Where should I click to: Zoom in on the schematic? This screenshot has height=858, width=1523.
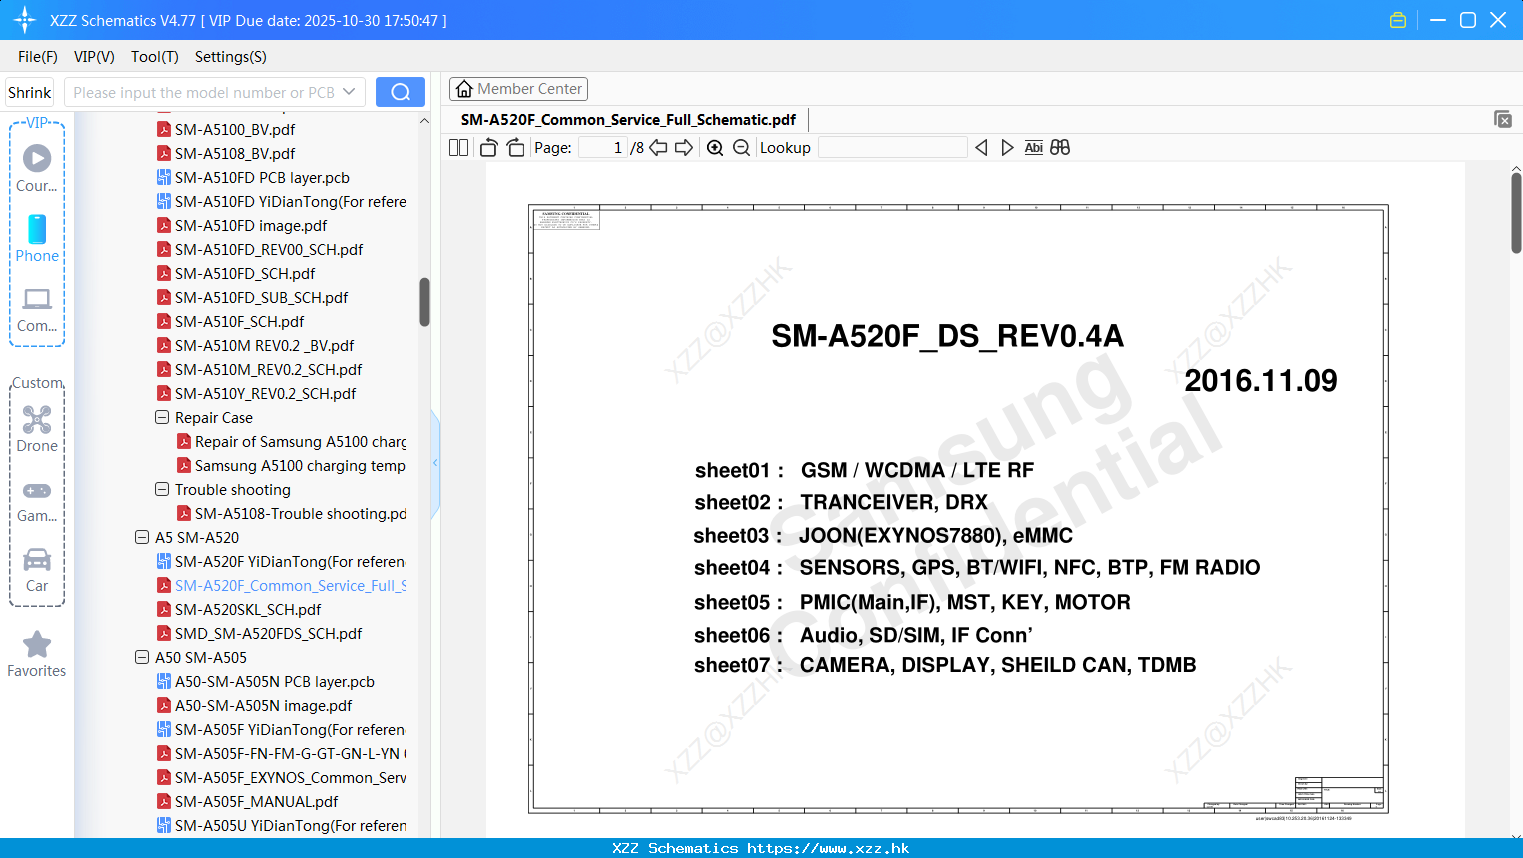(x=715, y=147)
